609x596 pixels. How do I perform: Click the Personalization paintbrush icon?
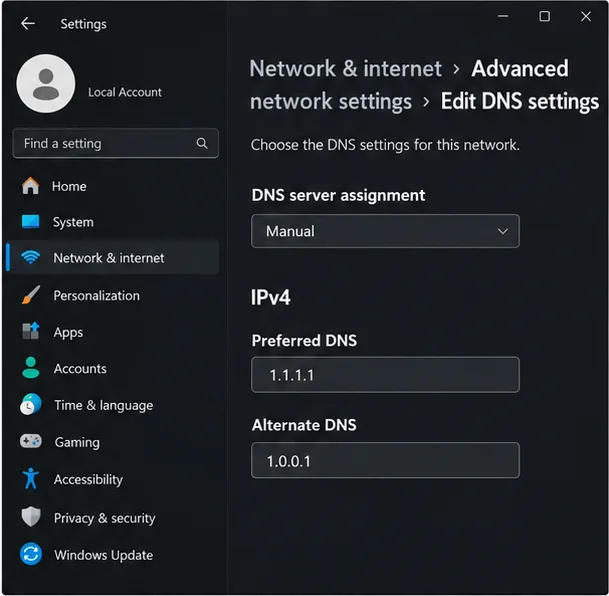click(31, 295)
